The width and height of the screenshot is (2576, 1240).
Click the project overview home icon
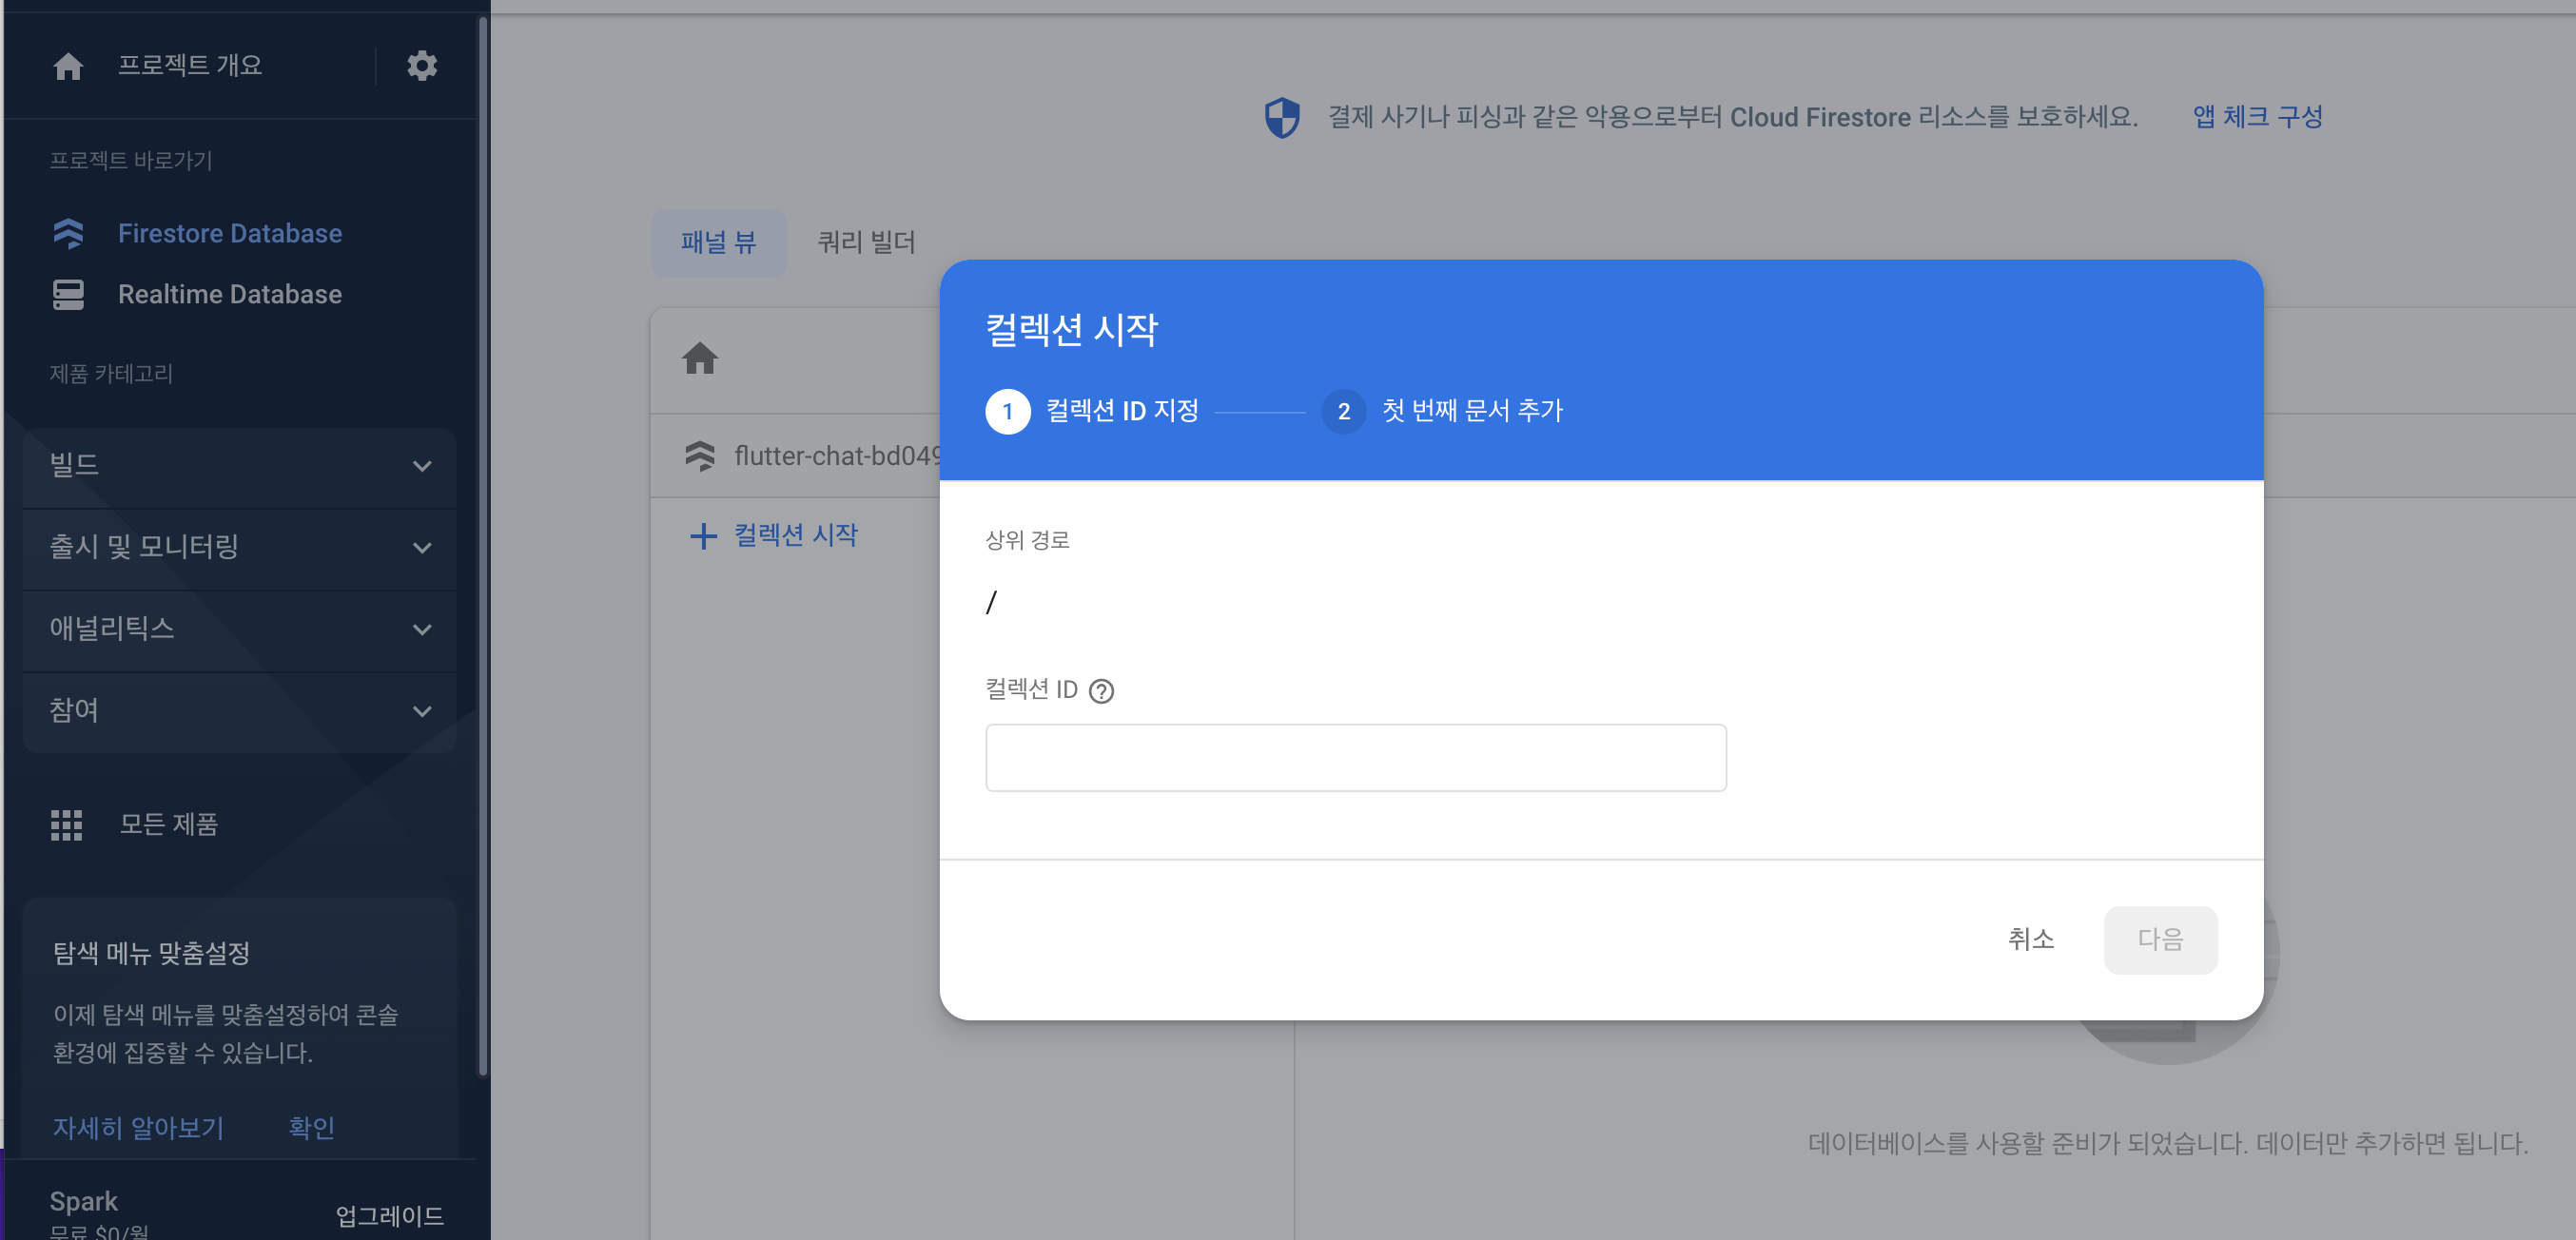pos(68,66)
